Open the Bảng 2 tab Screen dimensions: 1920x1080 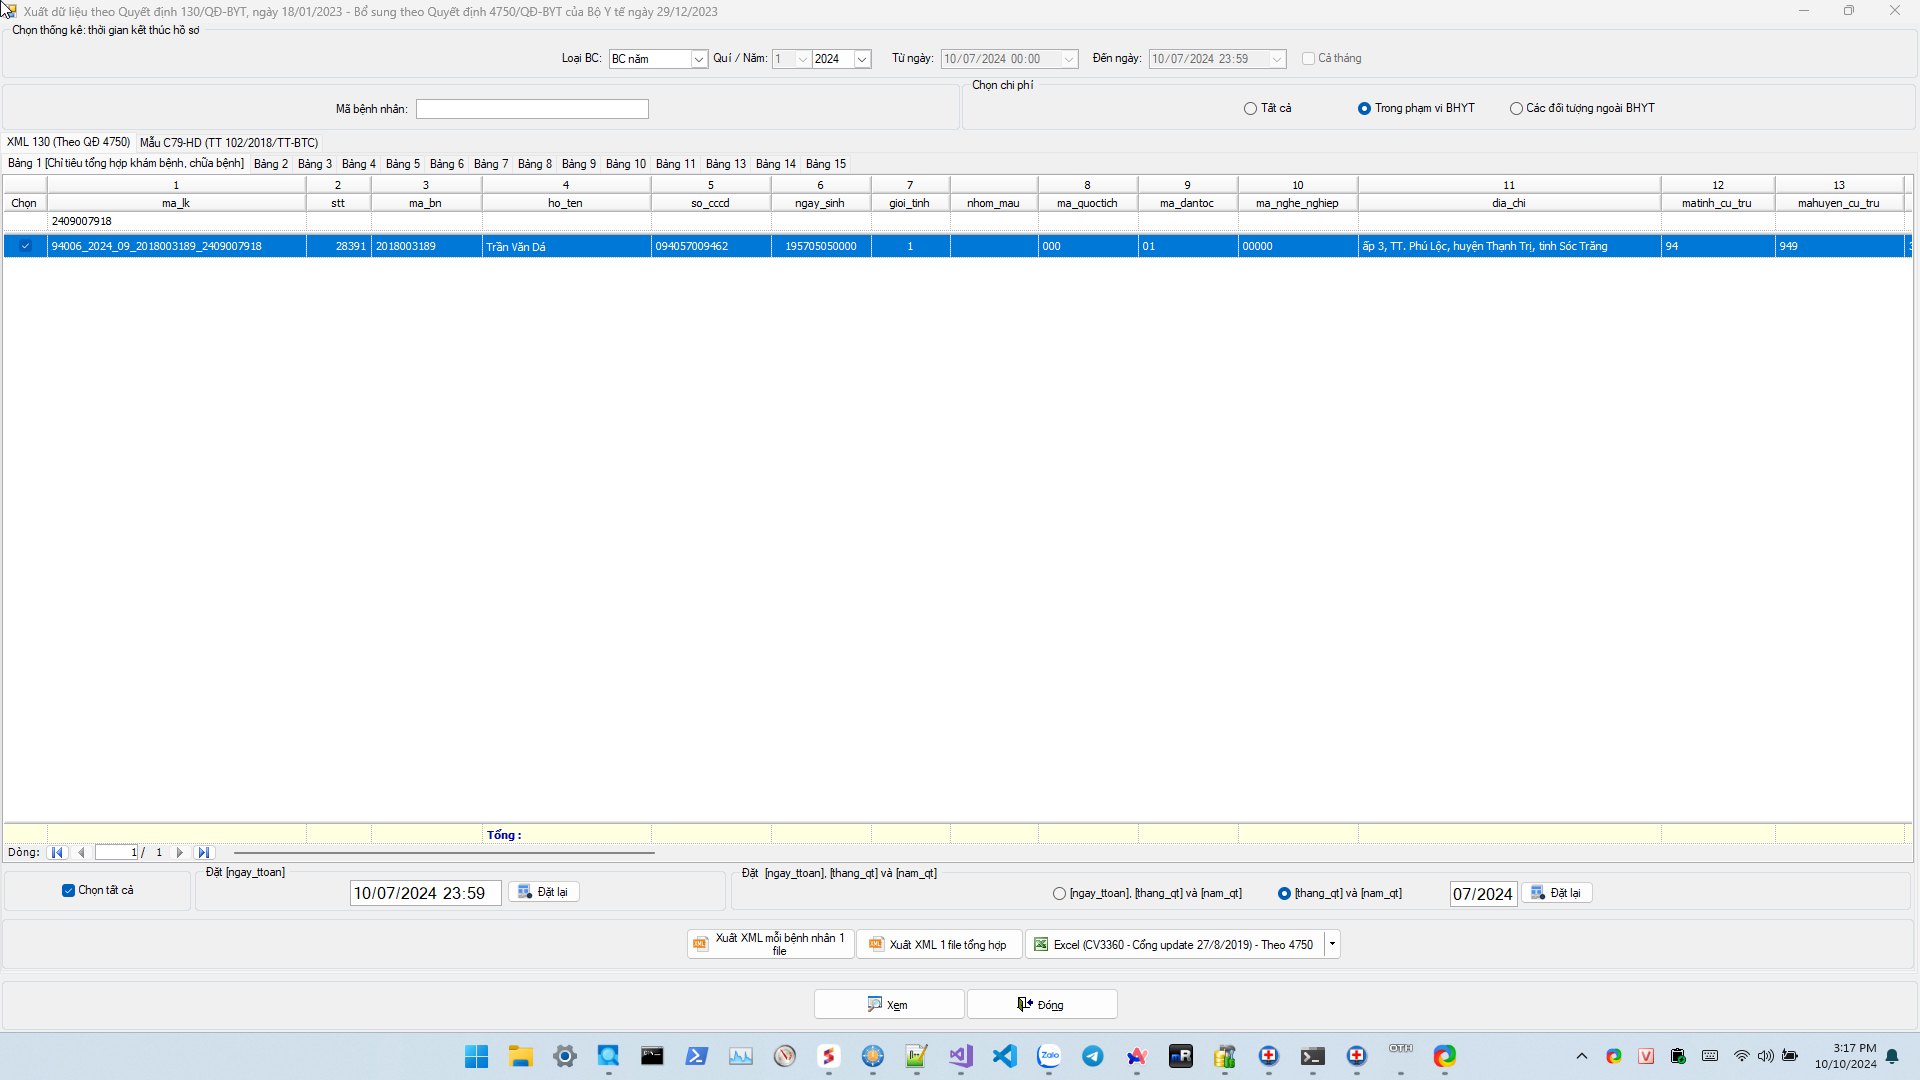[270, 164]
